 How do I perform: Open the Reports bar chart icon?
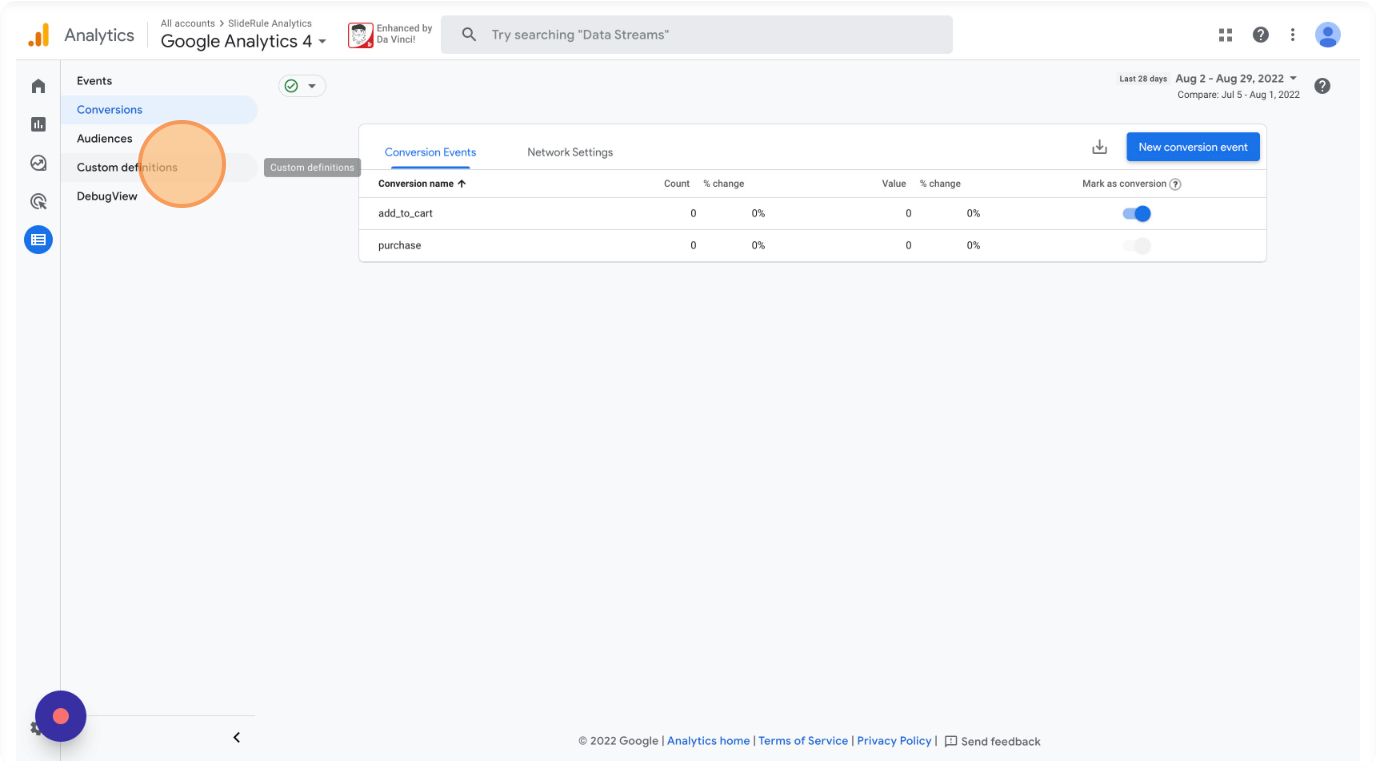[x=38, y=125]
